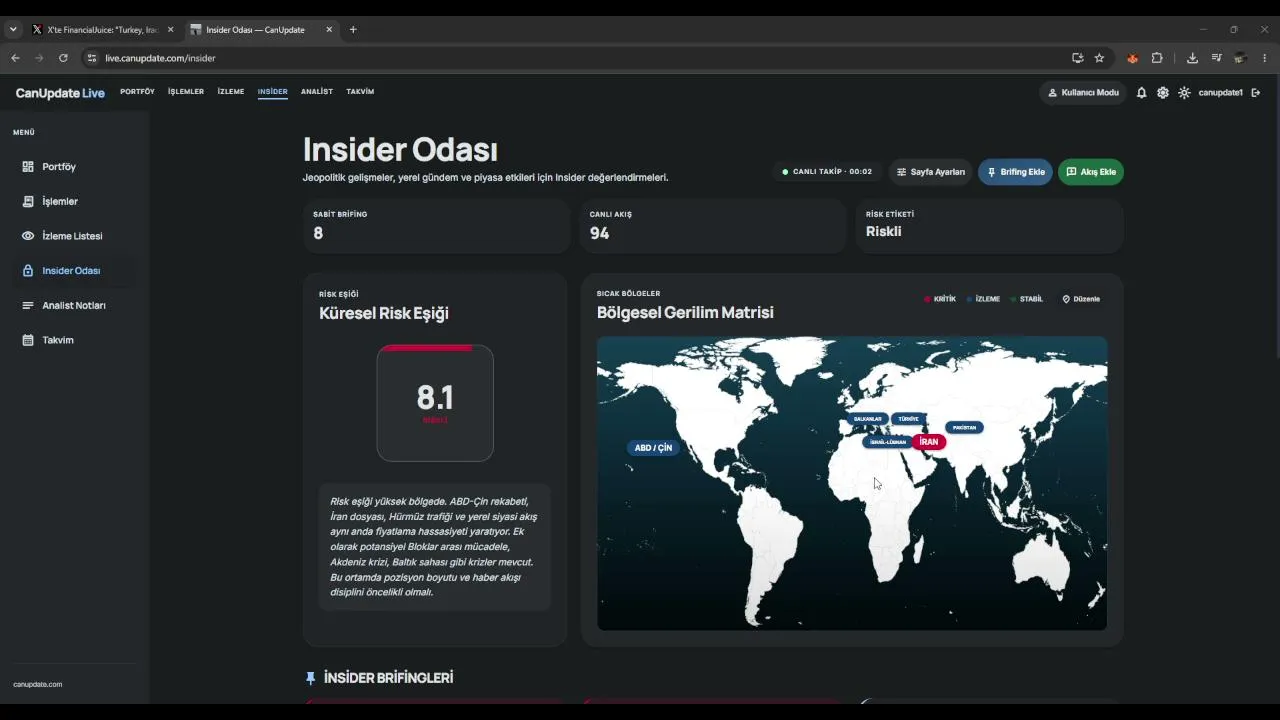This screenshot has width=1280, height=720.
Task: Click the Portföy sidebar icon
Action: point(28,167)
